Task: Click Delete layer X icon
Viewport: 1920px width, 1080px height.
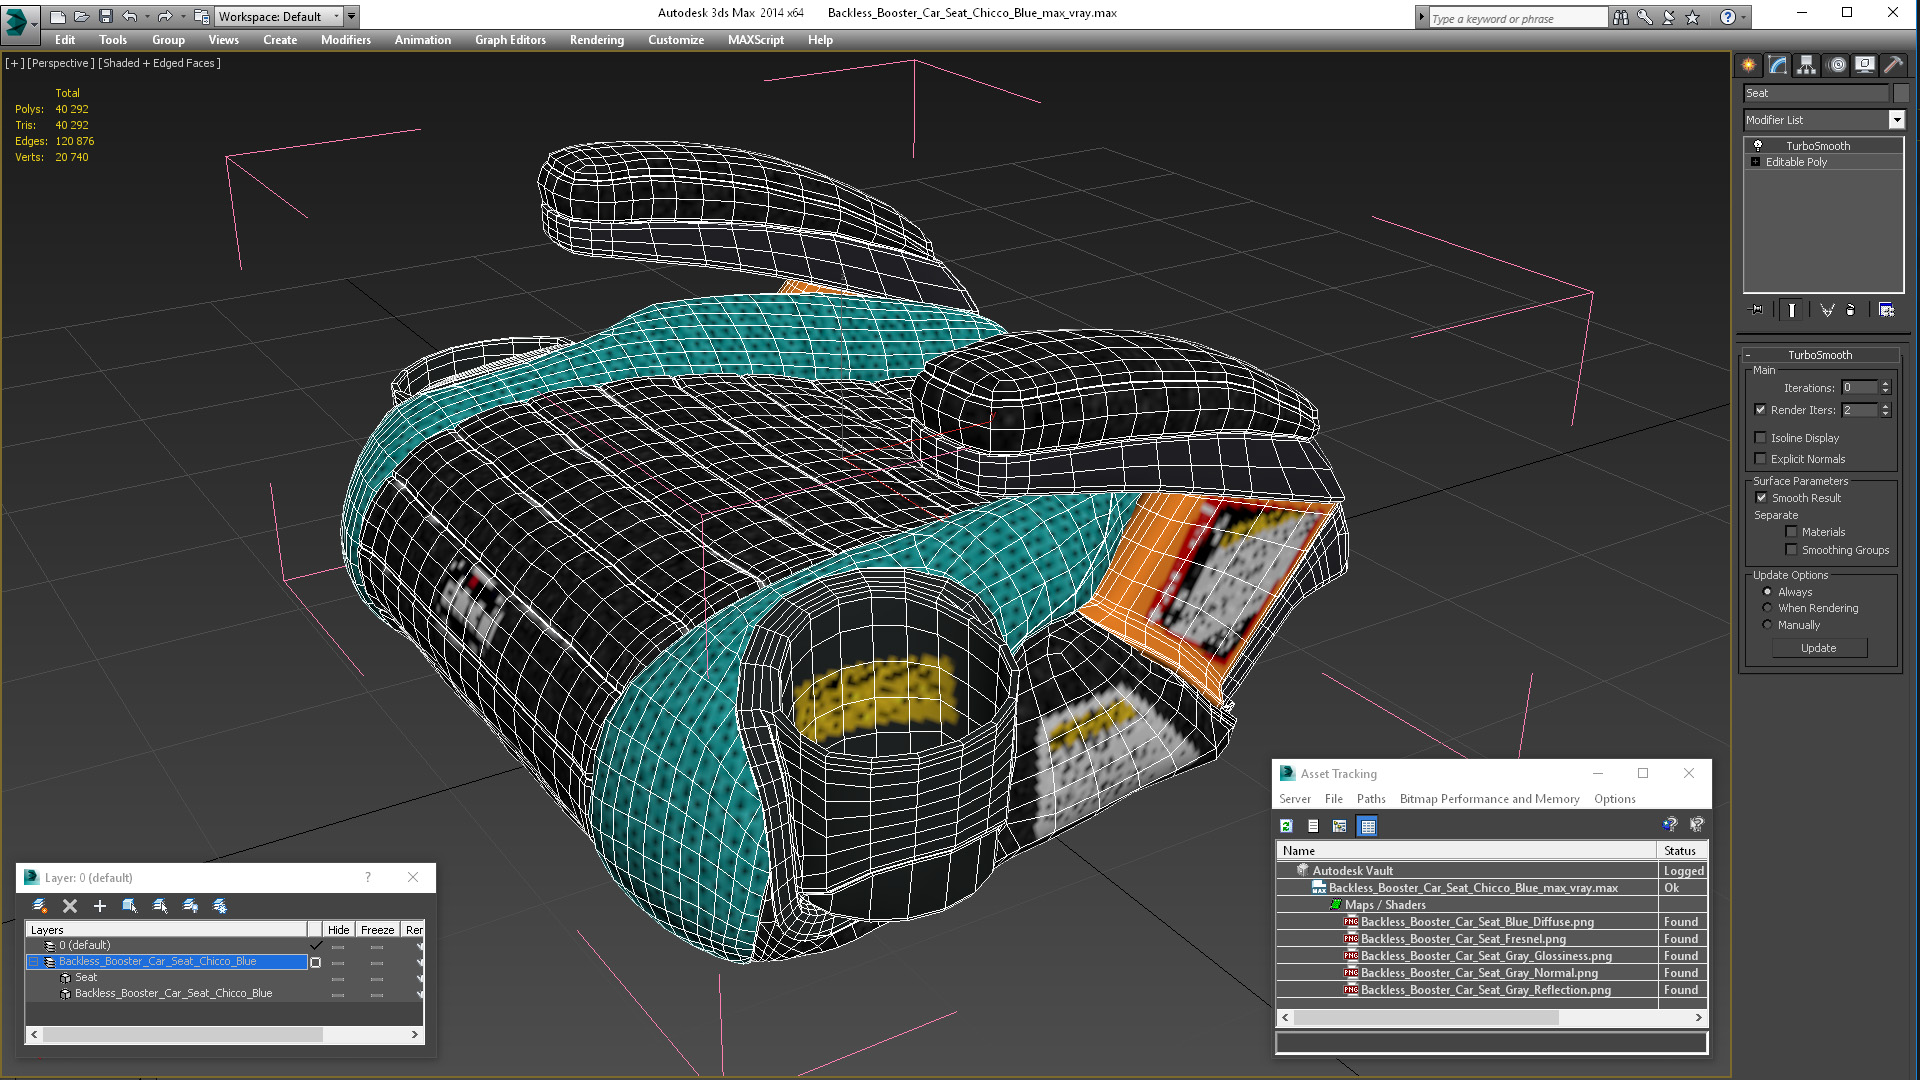Action: point(70,906)
